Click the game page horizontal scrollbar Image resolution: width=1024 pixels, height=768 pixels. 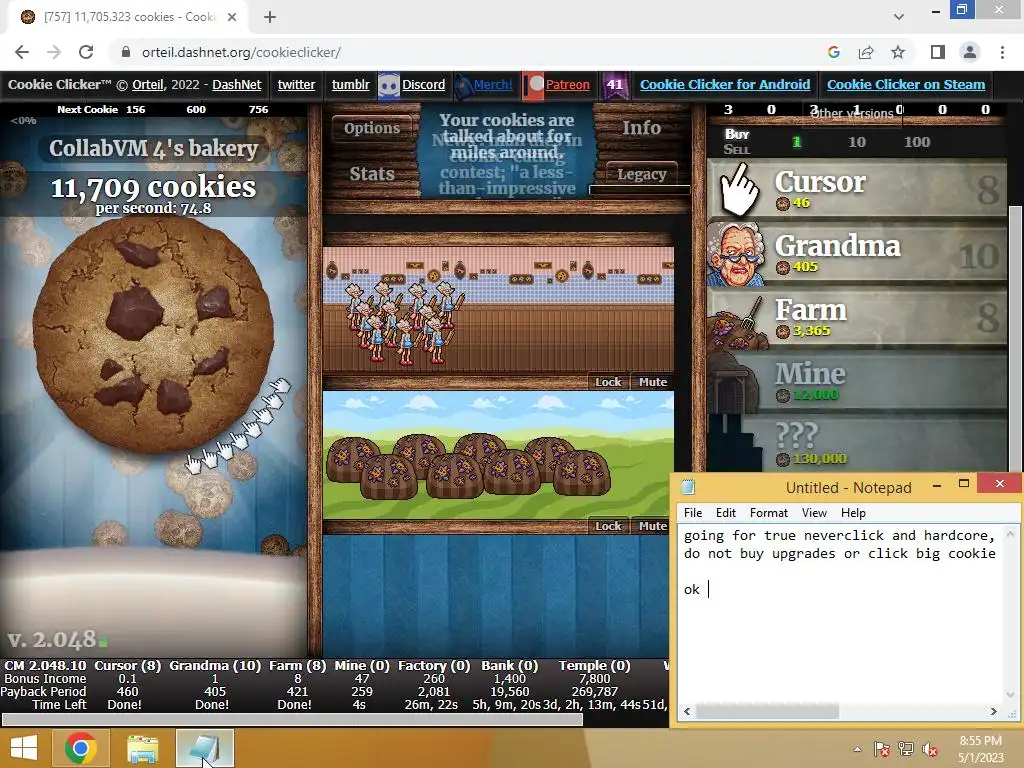tap(292, 720)
